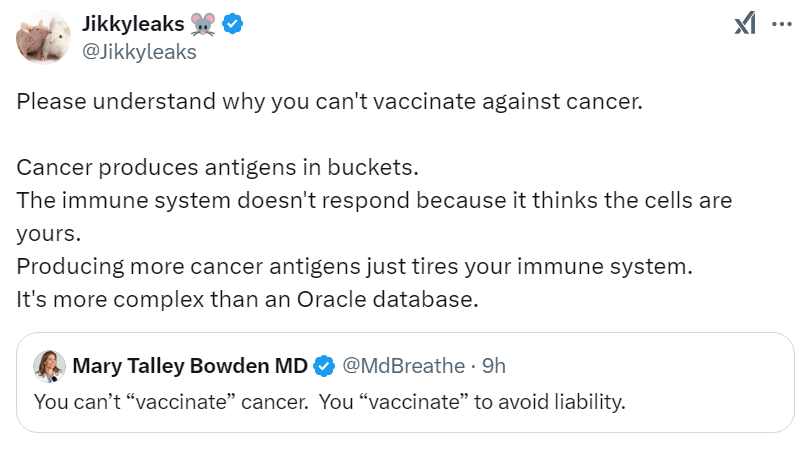Viewport: 803px width, 450px height.
Task: Open the @MdBreathe handle
Action: point(403,366)
